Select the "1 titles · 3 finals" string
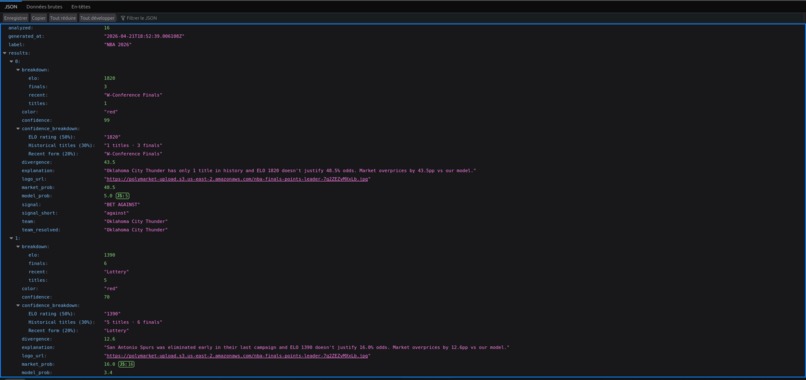This screenshot has width=806, height=380. tap(133, 146)
